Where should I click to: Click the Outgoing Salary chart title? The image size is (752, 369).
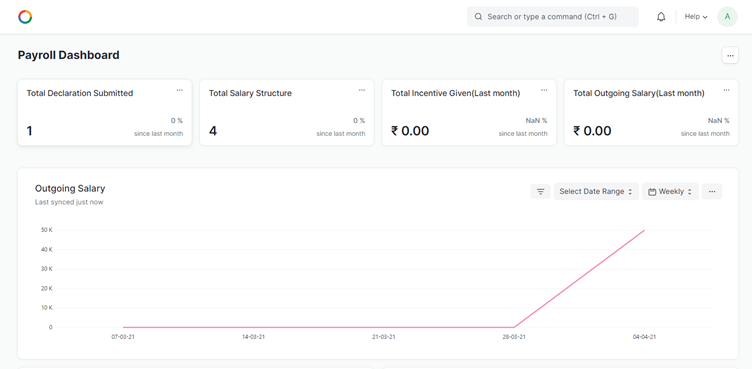70,189
